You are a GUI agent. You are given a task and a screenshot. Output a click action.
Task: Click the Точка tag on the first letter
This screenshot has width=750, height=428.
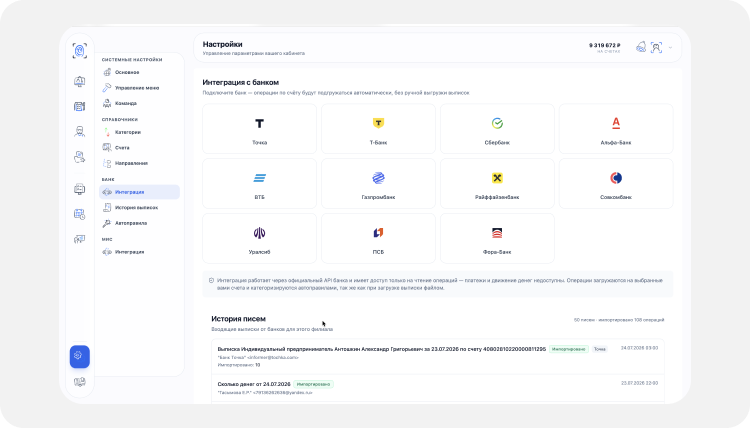[600, 349]
